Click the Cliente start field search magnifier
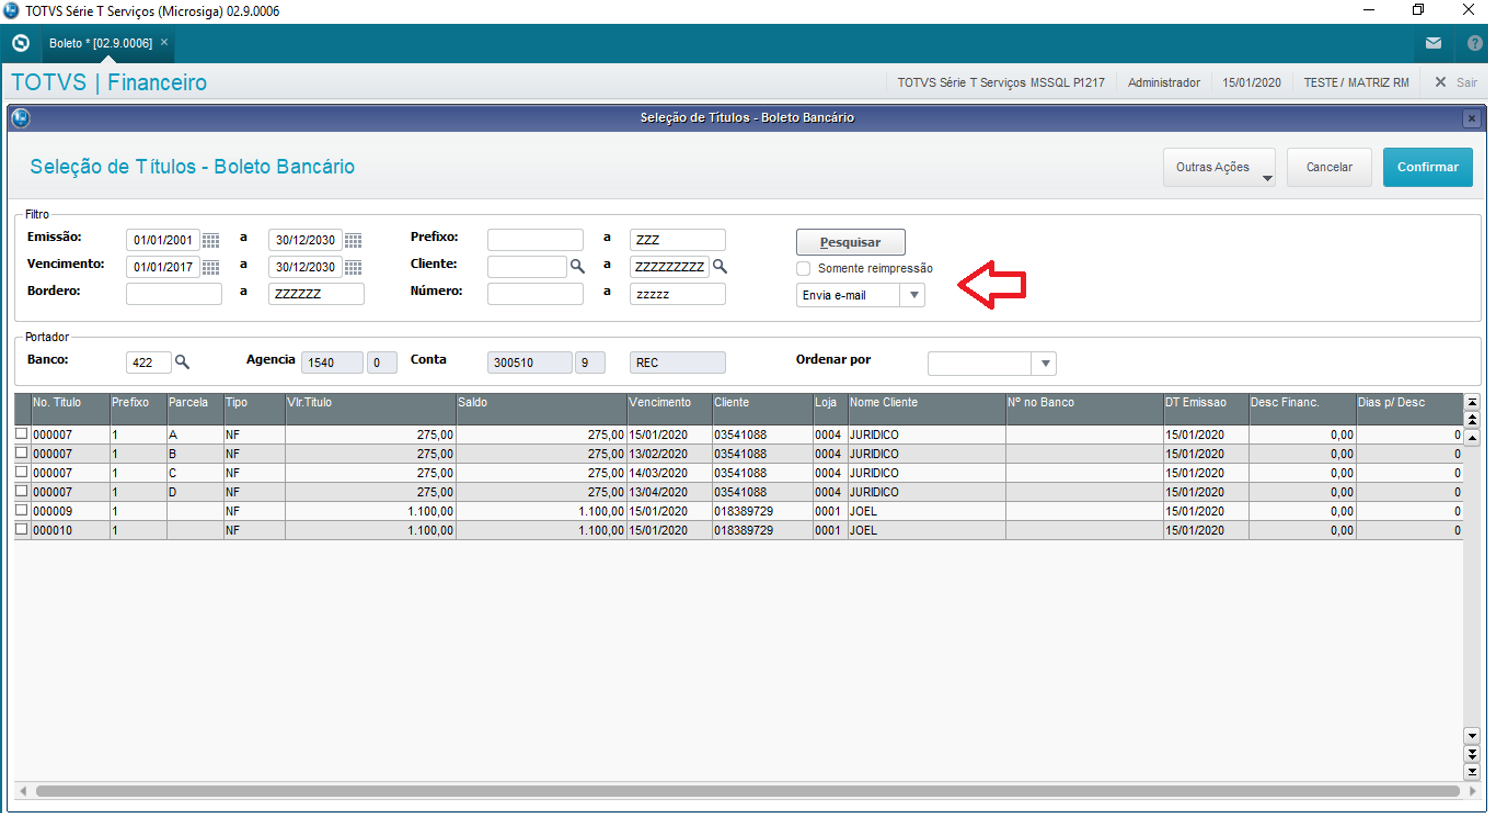Viewport: 1488px width, 813px height. tap(577, 267)
